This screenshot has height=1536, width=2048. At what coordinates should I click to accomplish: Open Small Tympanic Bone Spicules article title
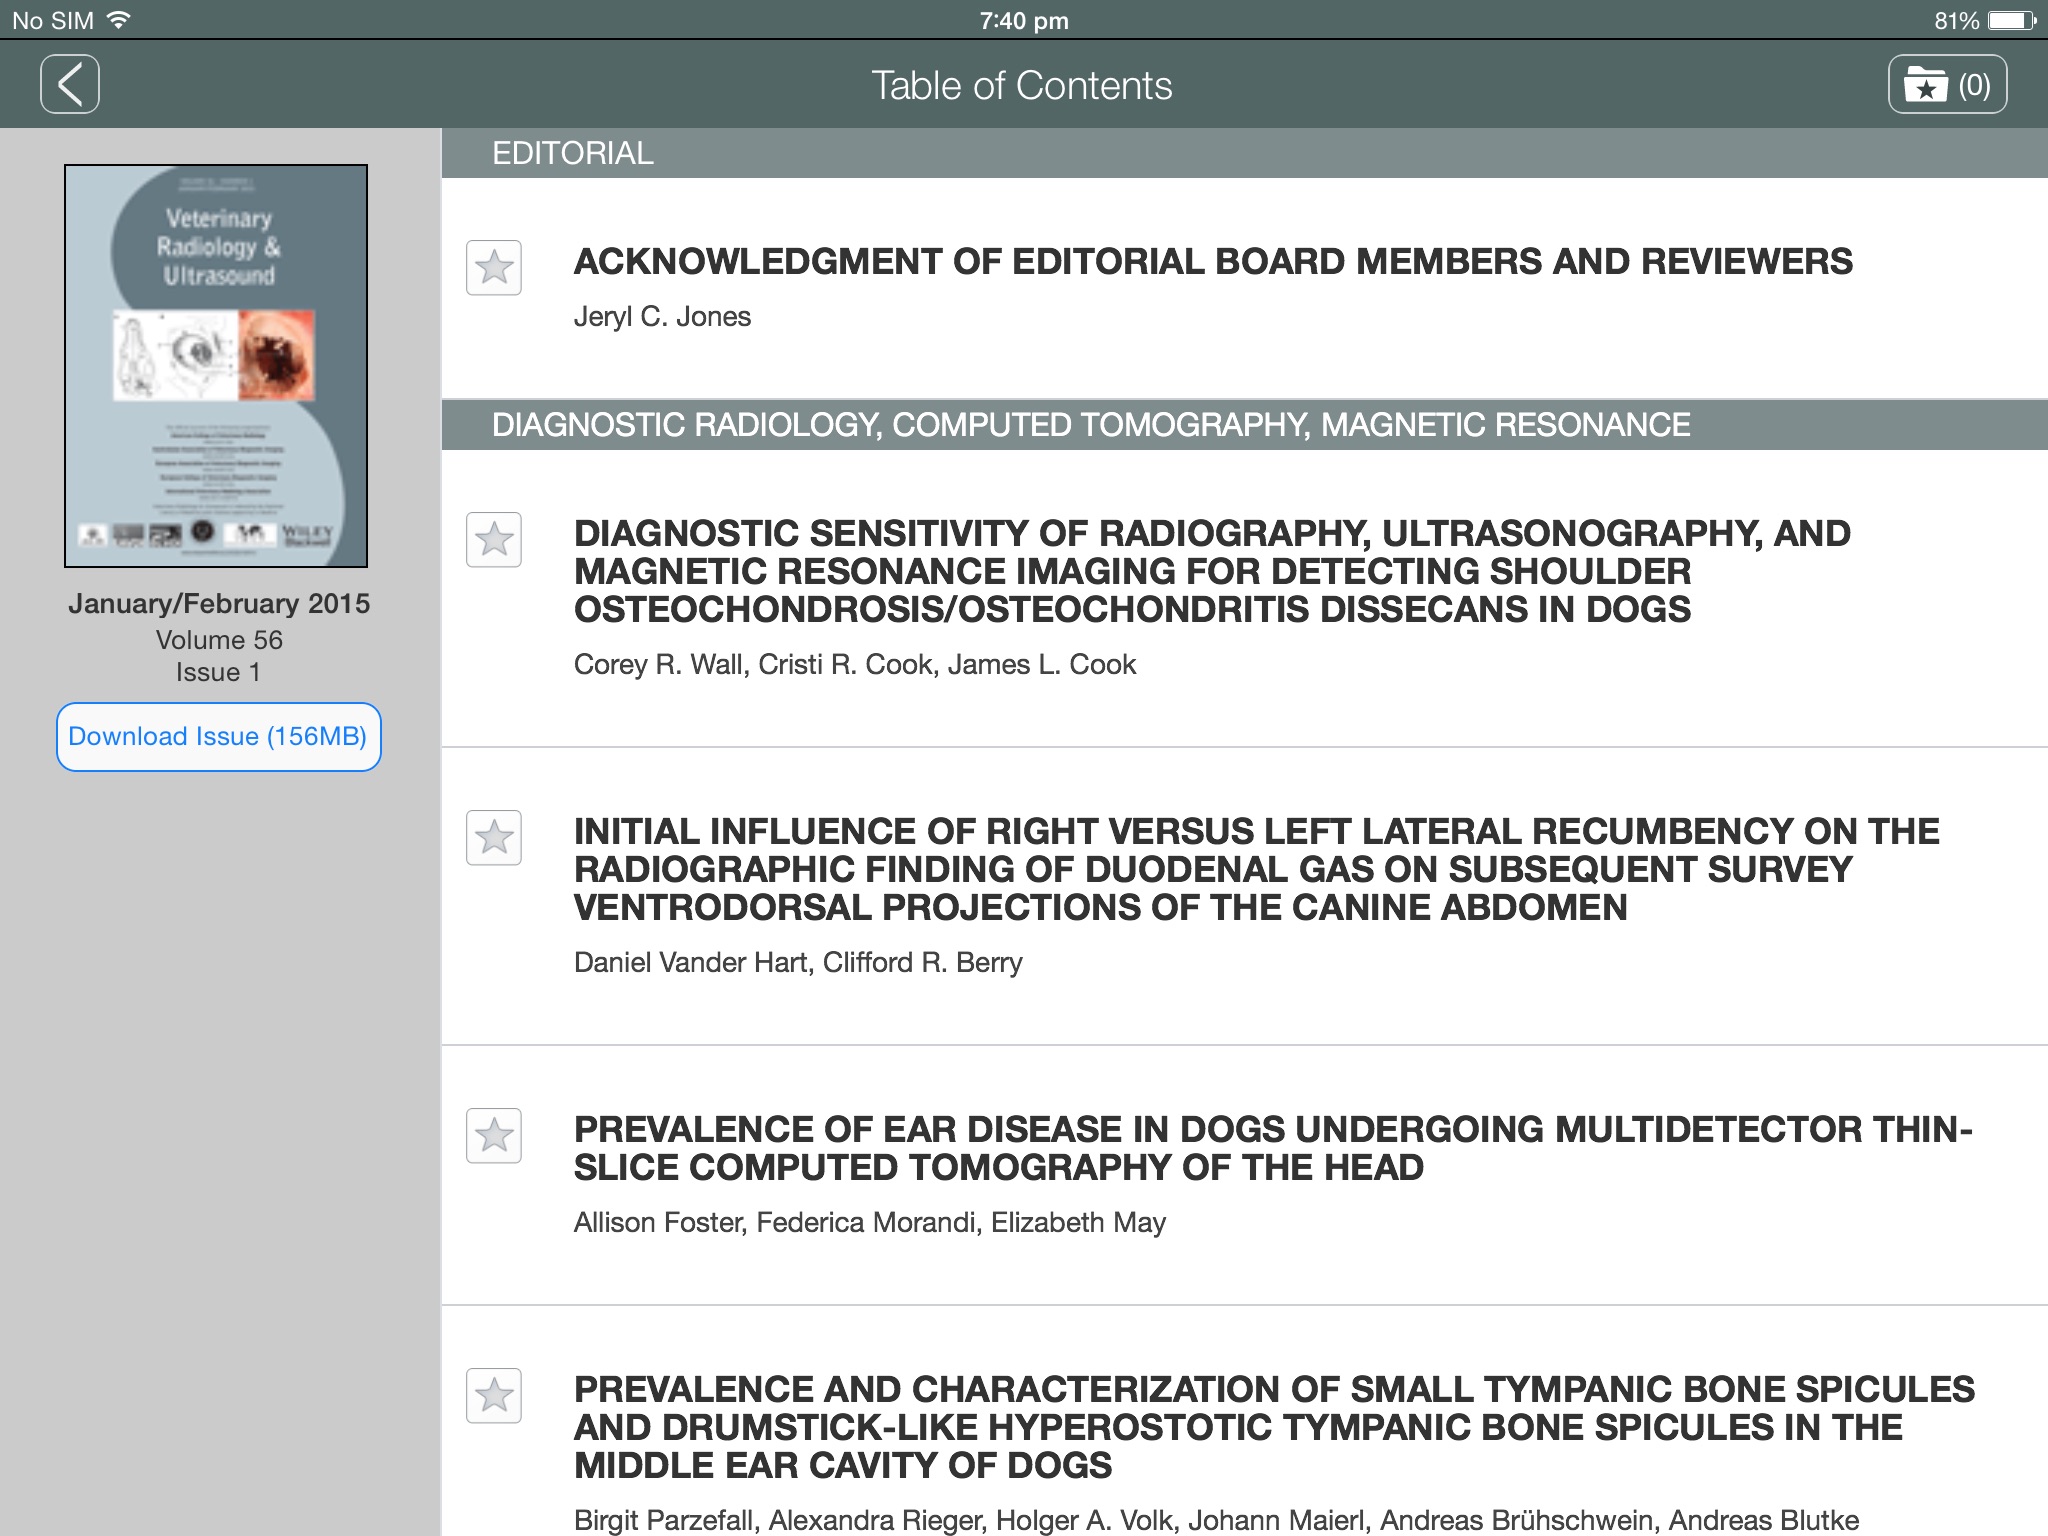(1272, 1427)
